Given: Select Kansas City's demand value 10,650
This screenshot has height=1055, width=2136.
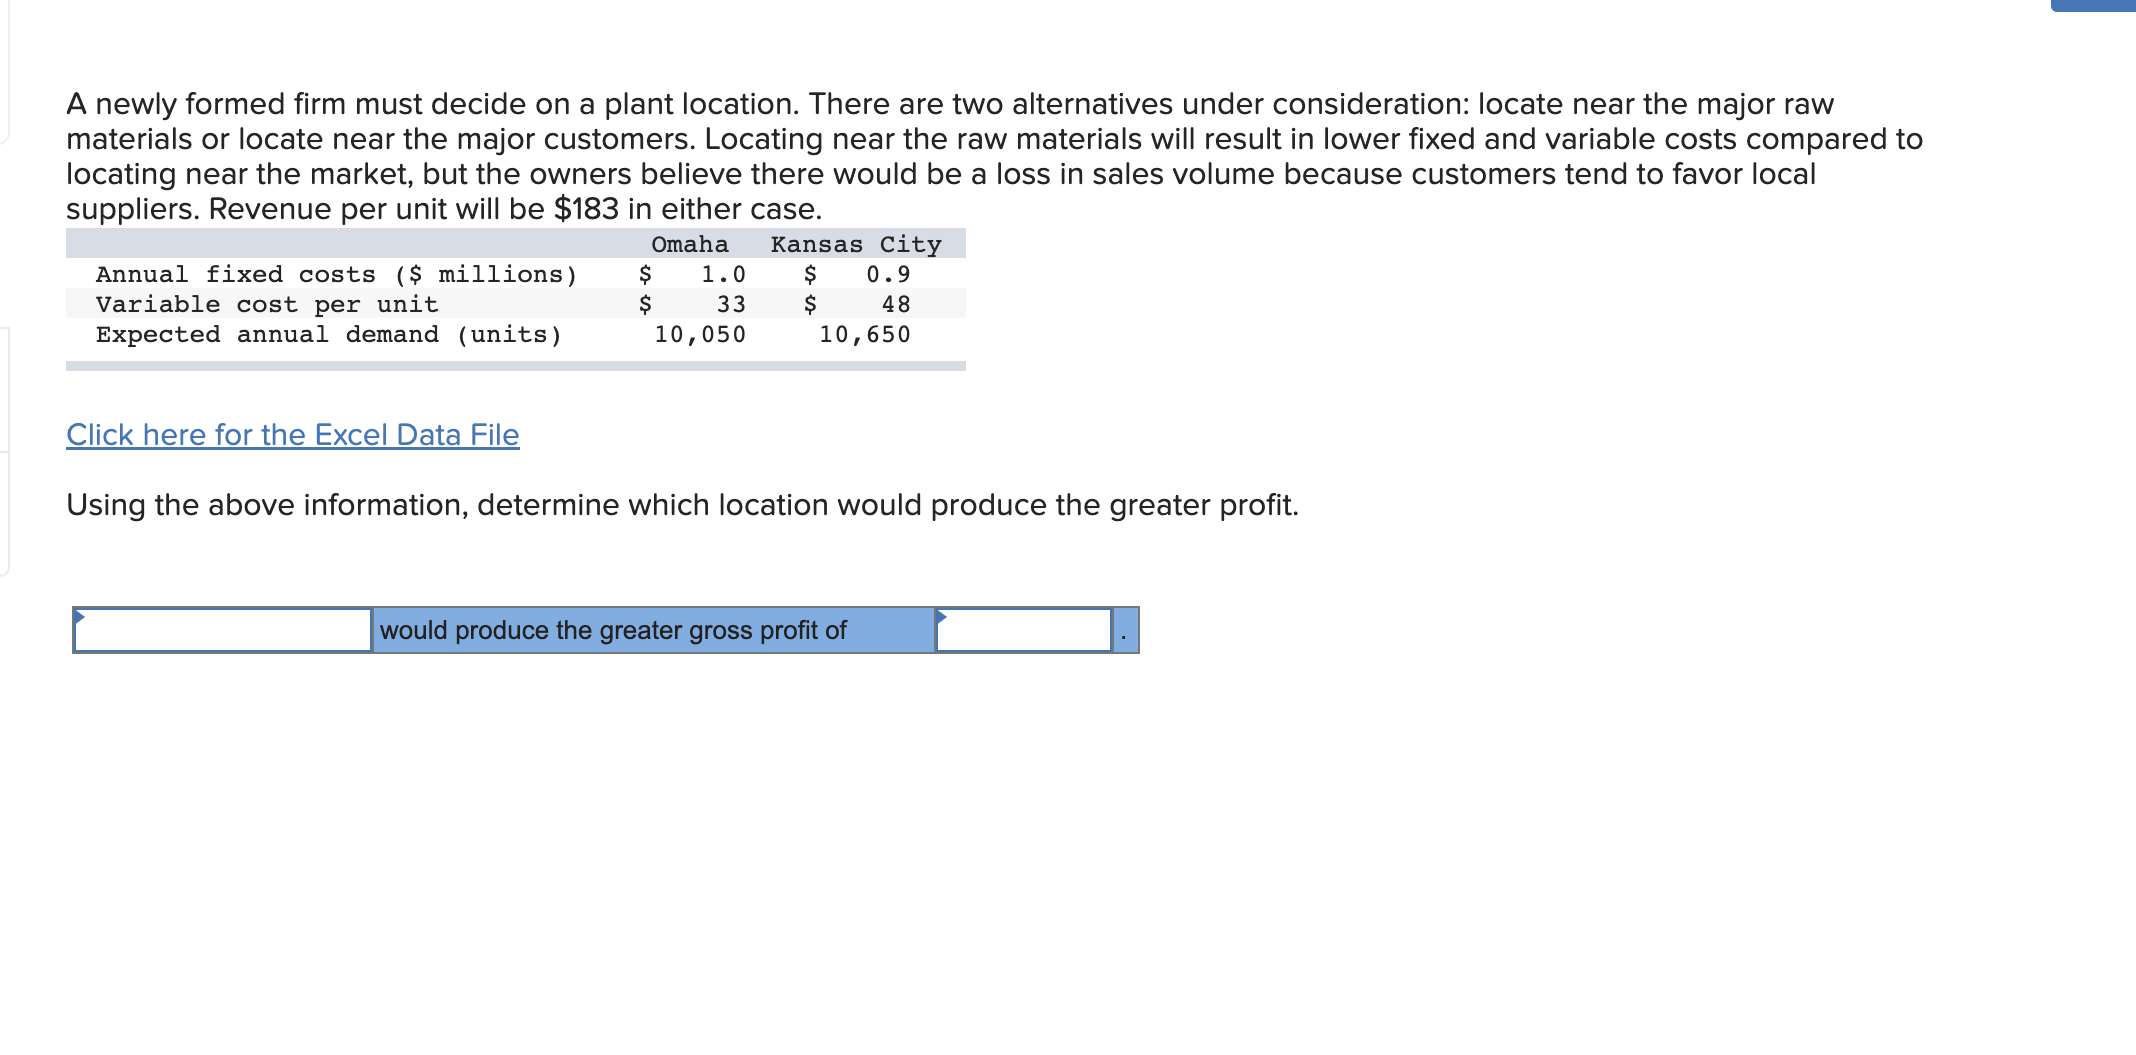Looking at the screenshot, I should tap(865, 334).
